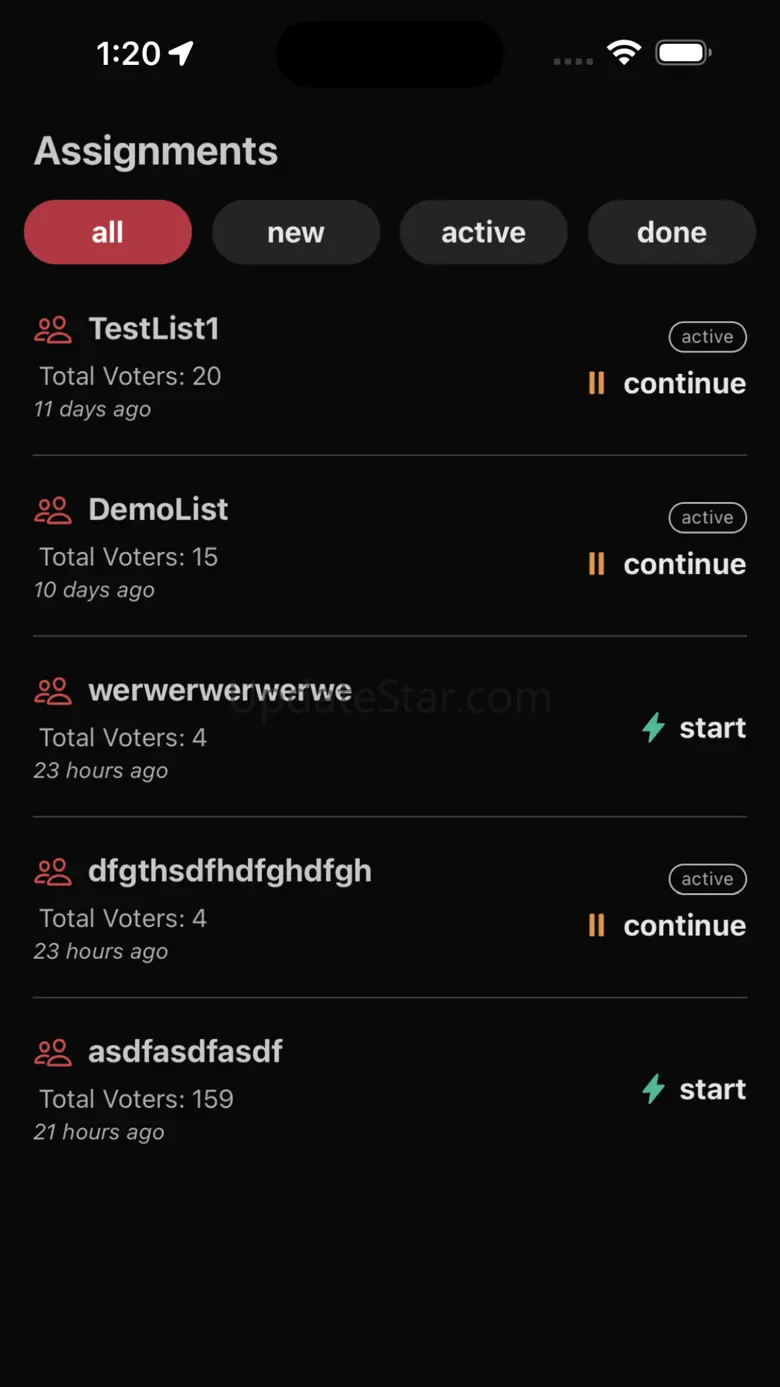Switch to the "new" filter tab

pyautogui.click(x=296, y=232)
